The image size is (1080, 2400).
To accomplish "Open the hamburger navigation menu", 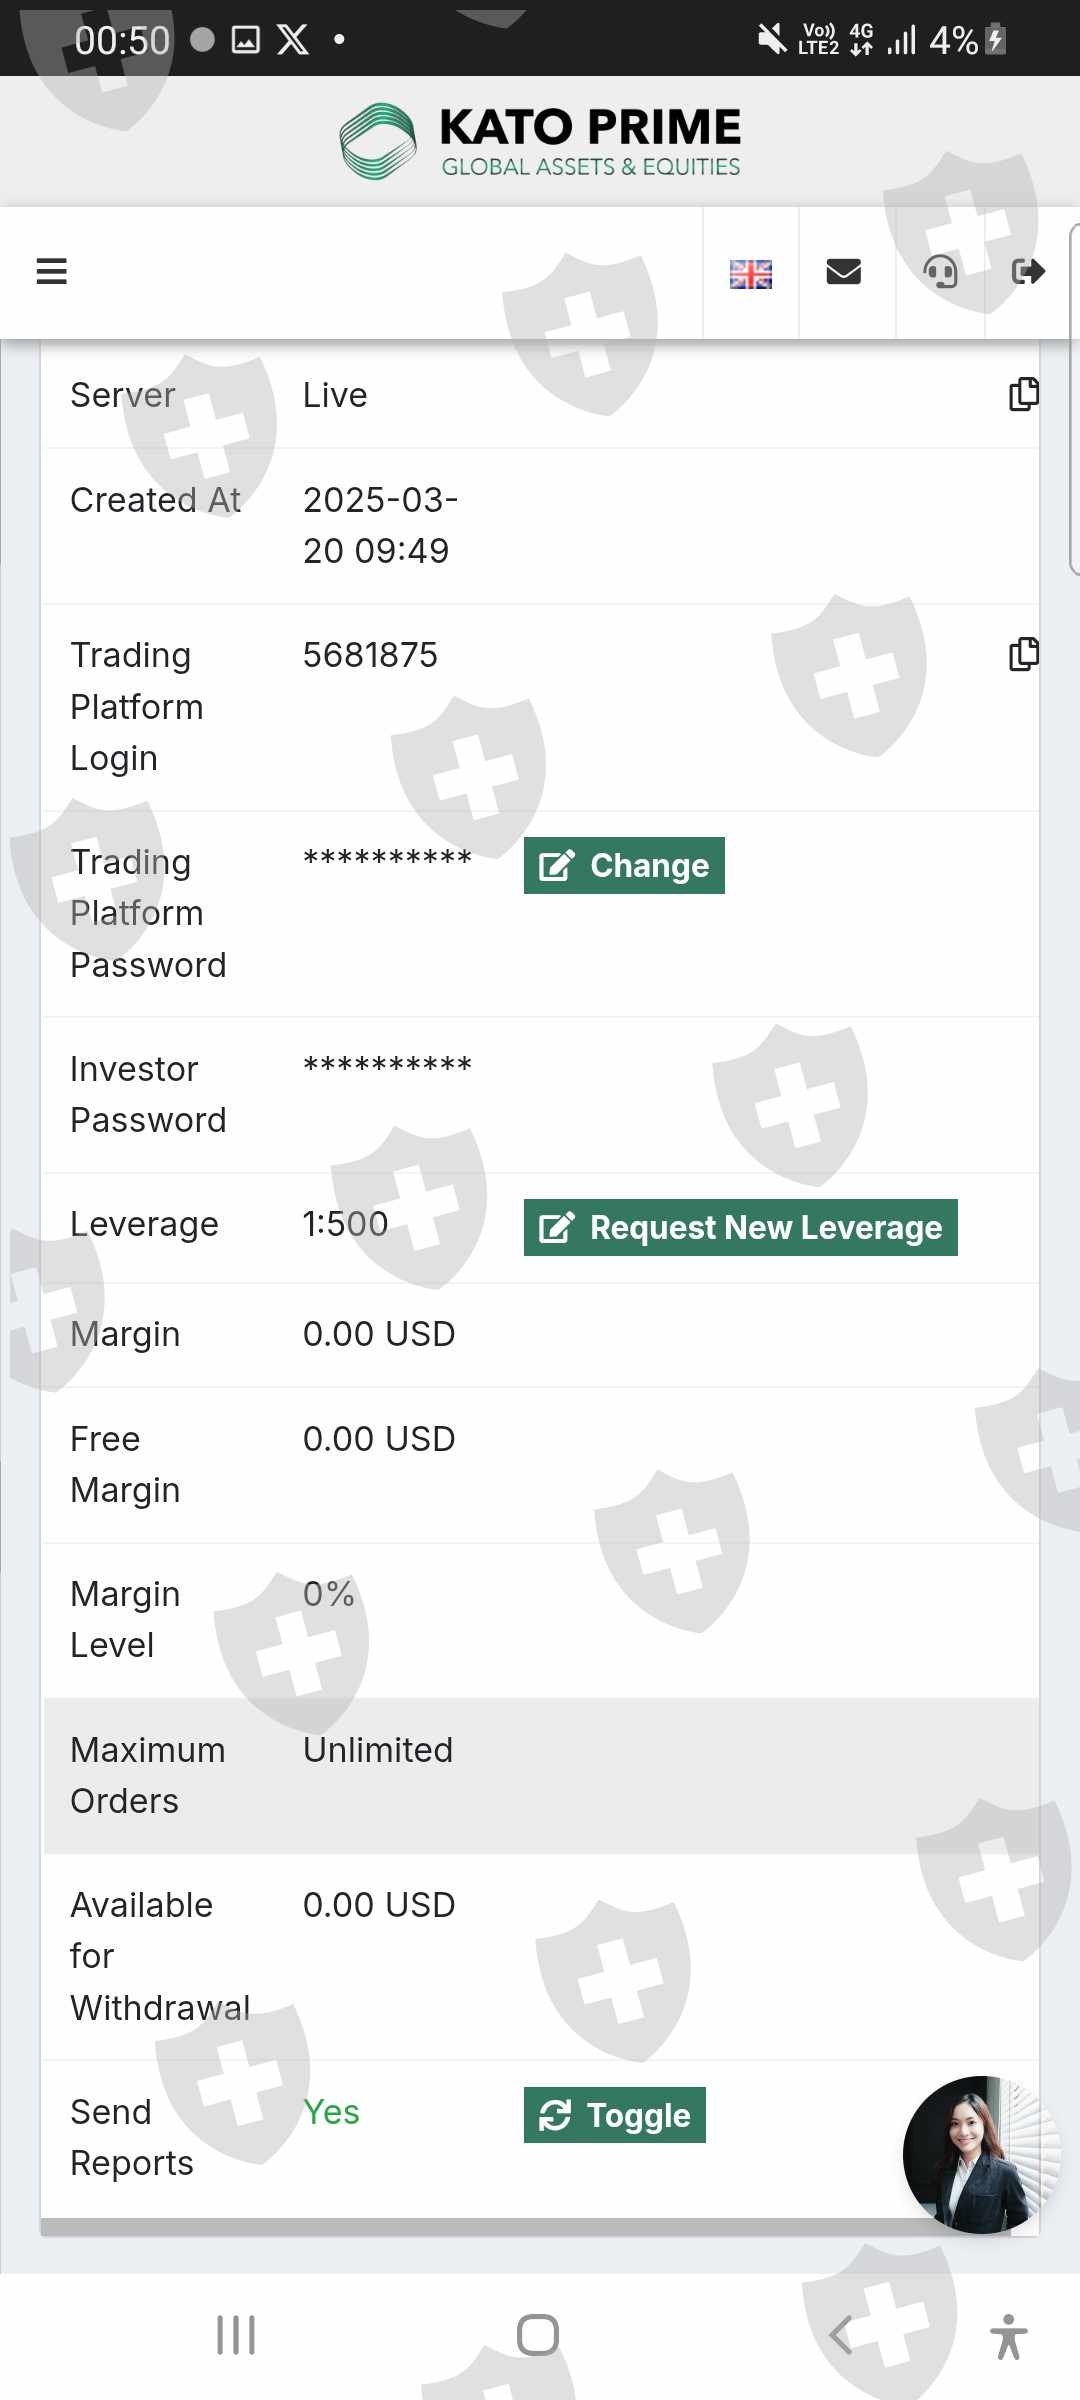I will point(51,271).
